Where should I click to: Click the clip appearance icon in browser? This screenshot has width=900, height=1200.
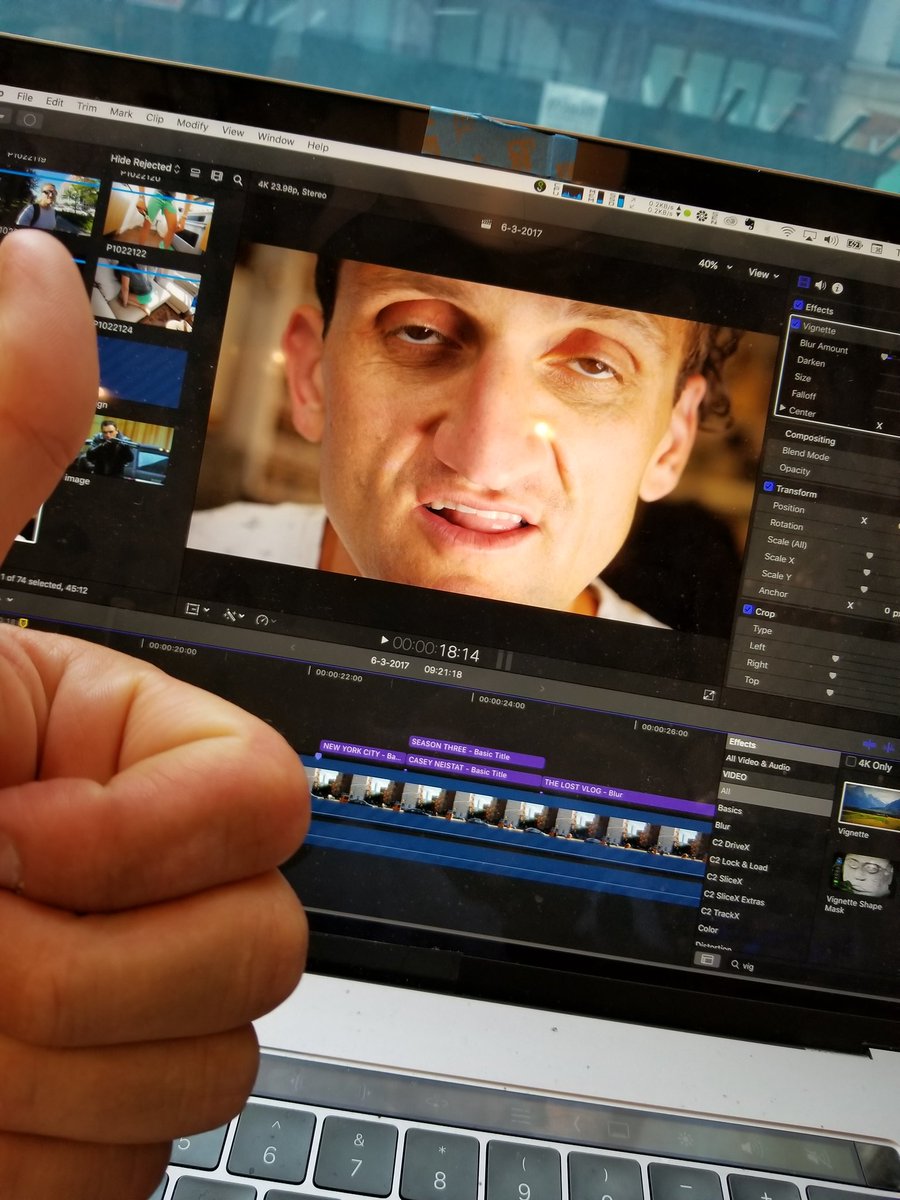195,172
